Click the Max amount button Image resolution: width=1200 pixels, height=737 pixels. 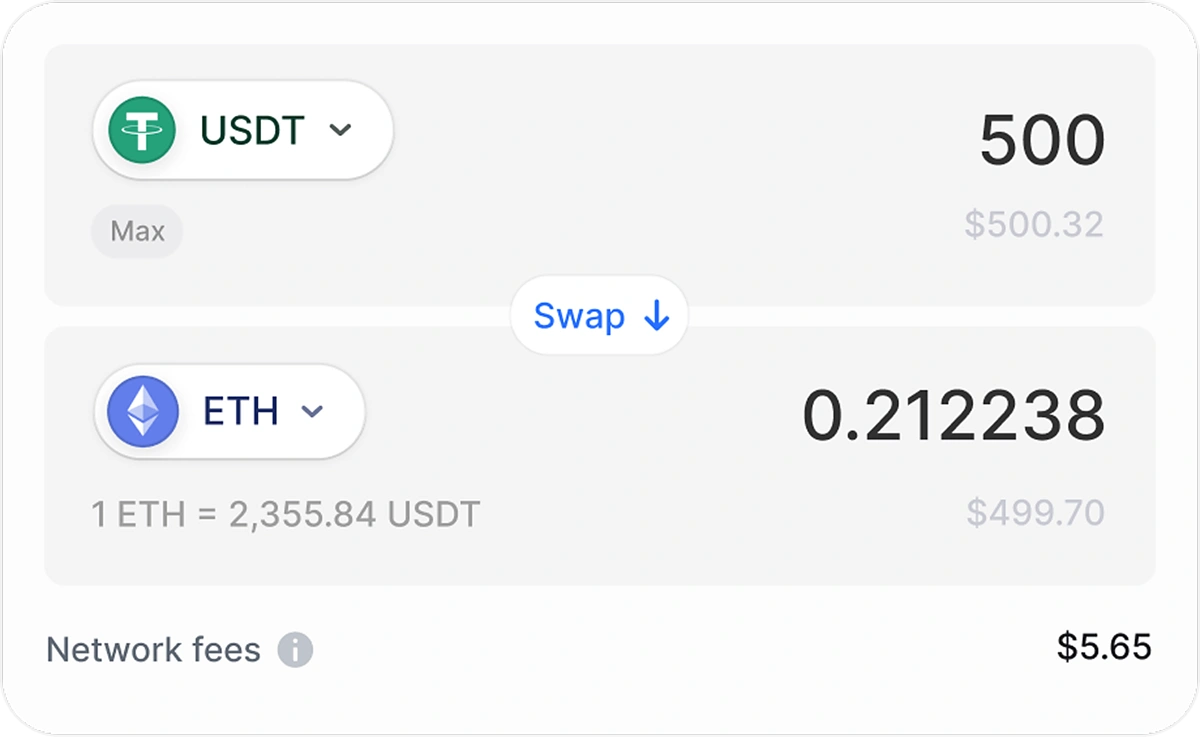click(x=137, y=231)
